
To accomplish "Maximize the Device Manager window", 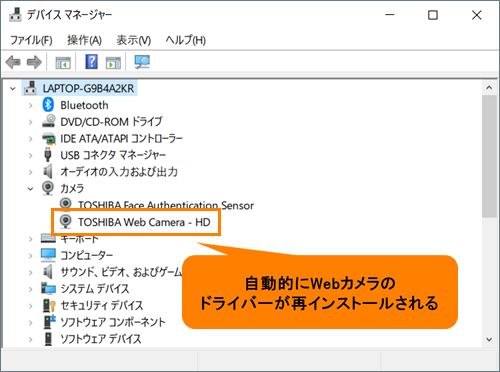I will click(433, 15).
